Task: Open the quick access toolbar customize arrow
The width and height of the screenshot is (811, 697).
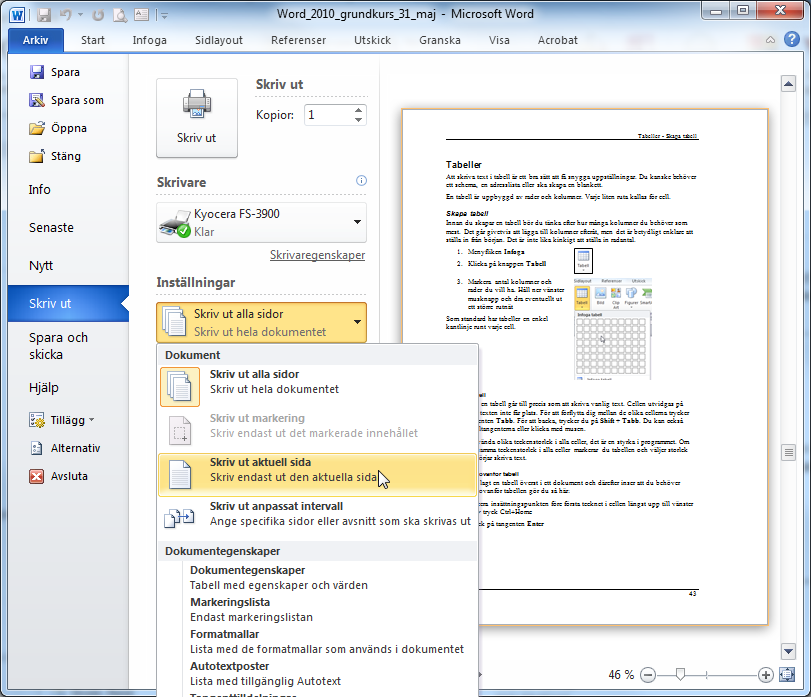Action: pos(164,16)
